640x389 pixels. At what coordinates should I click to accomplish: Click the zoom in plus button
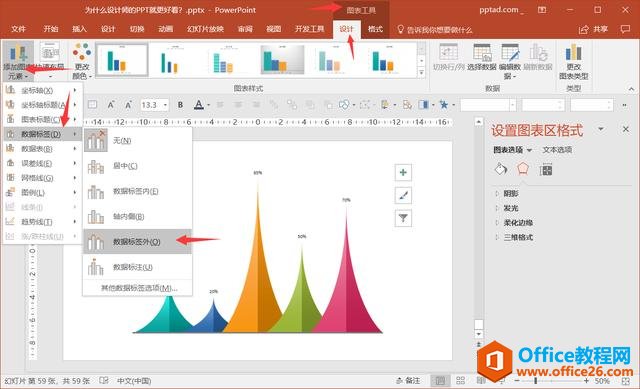tap(586, 381)
